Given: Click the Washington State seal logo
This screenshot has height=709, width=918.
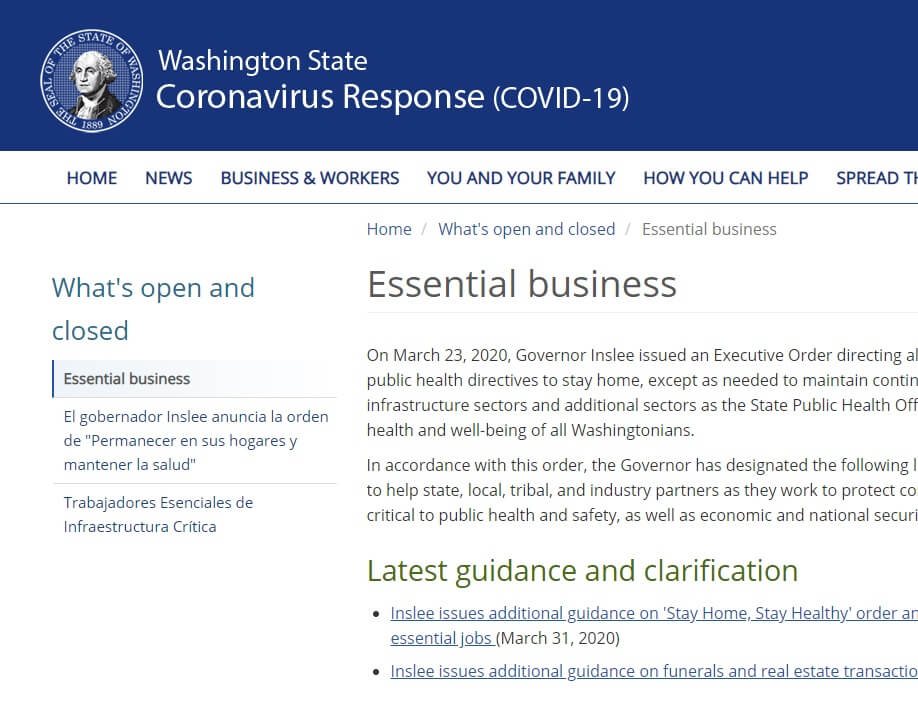Looking at the screenshot, I should click(x=92, y=80).
